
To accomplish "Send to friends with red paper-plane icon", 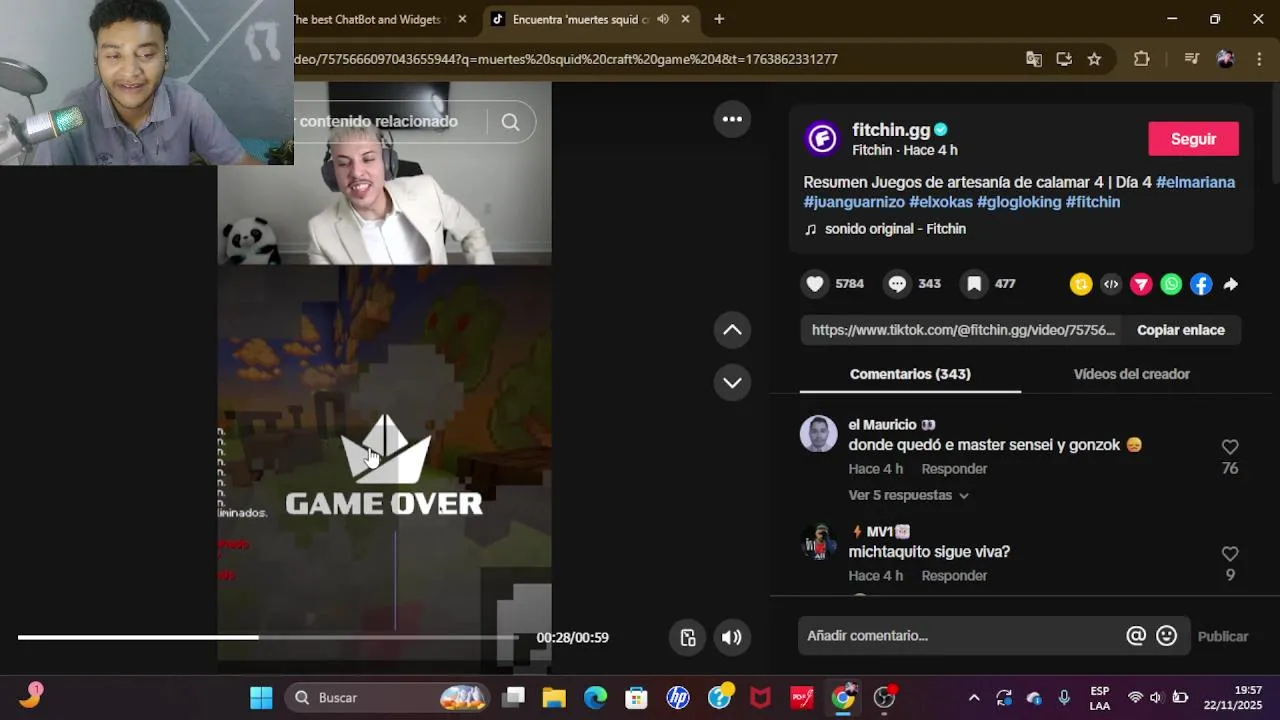I will click(1141, 284).
